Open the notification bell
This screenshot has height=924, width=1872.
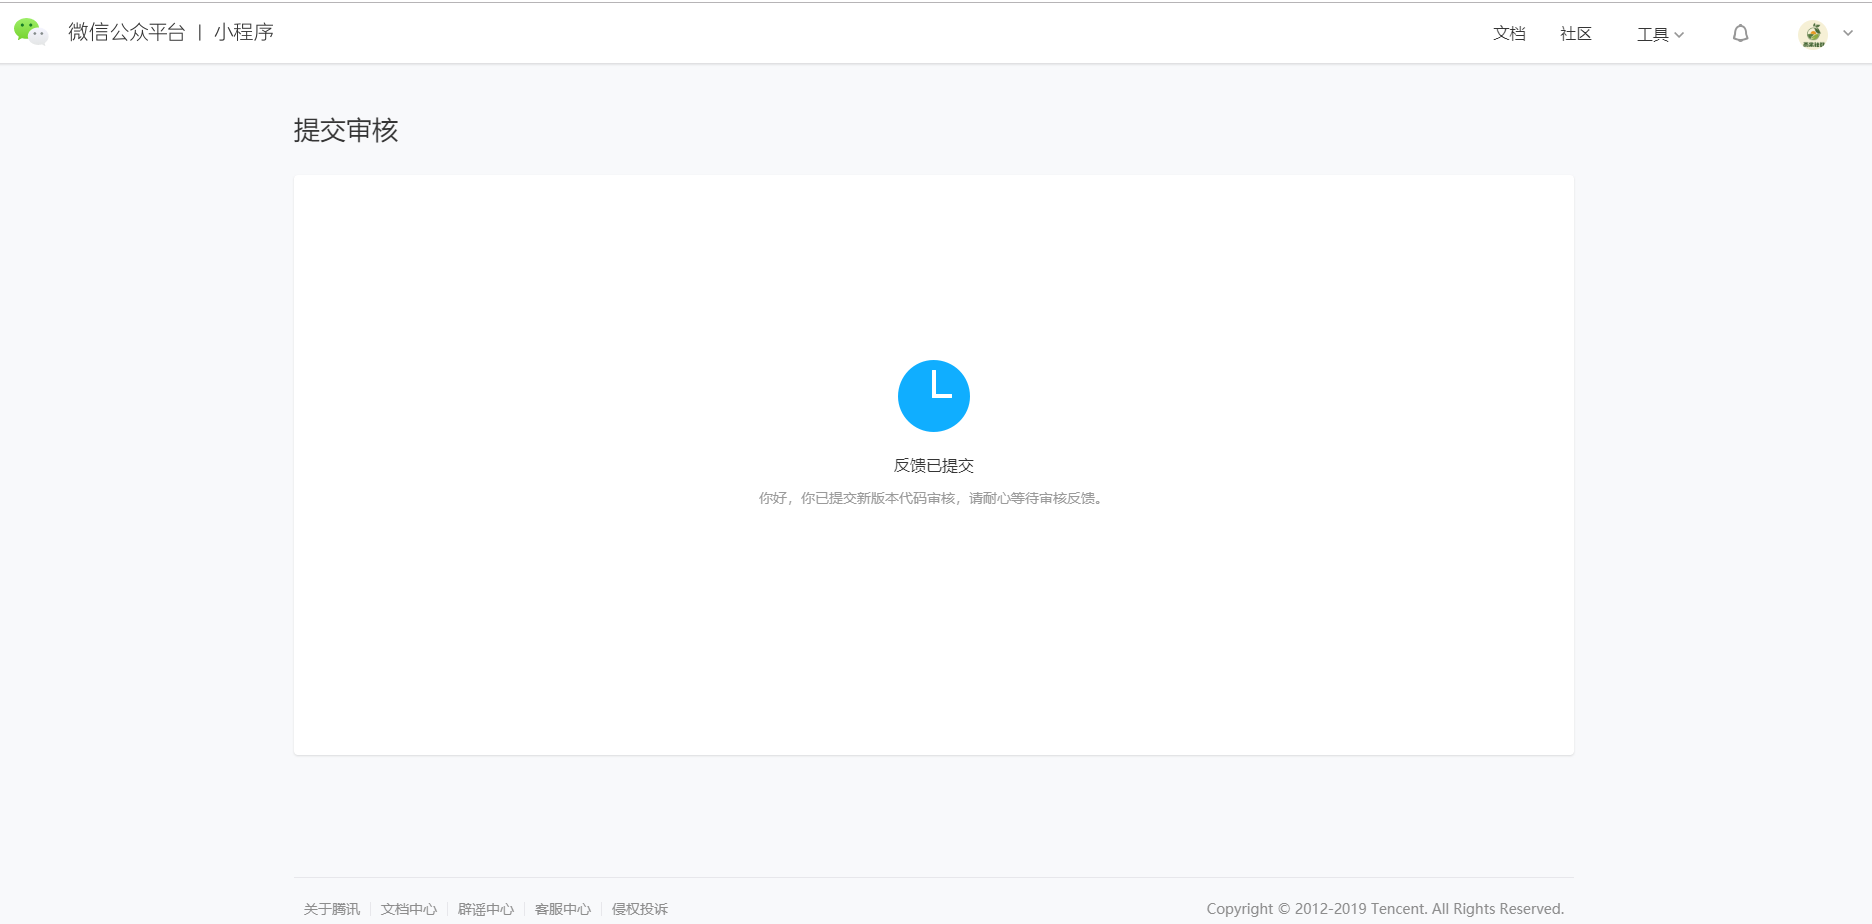[1741, 33]
